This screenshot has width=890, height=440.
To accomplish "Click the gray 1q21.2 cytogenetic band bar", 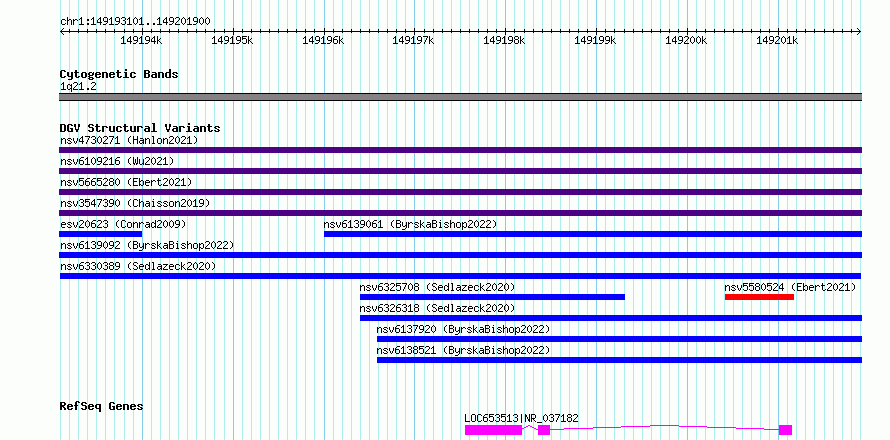I will (460, 97).
